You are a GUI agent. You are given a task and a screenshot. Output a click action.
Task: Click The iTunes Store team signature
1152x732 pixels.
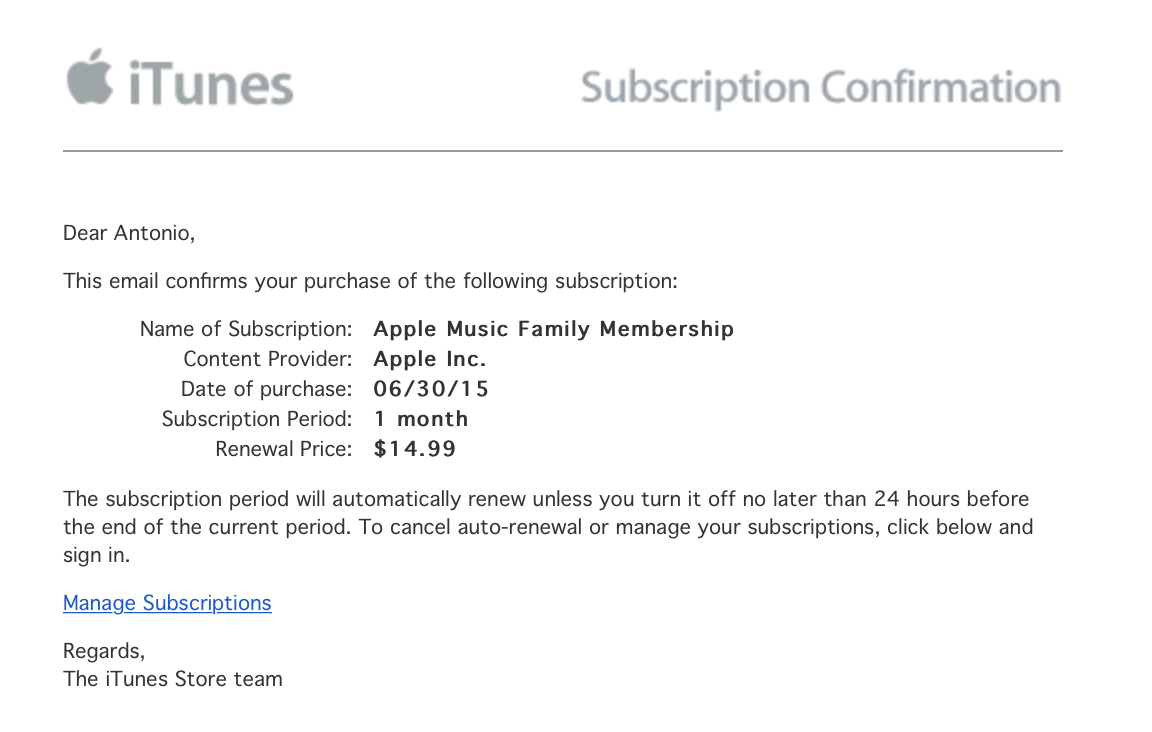[x=173, y=679]
